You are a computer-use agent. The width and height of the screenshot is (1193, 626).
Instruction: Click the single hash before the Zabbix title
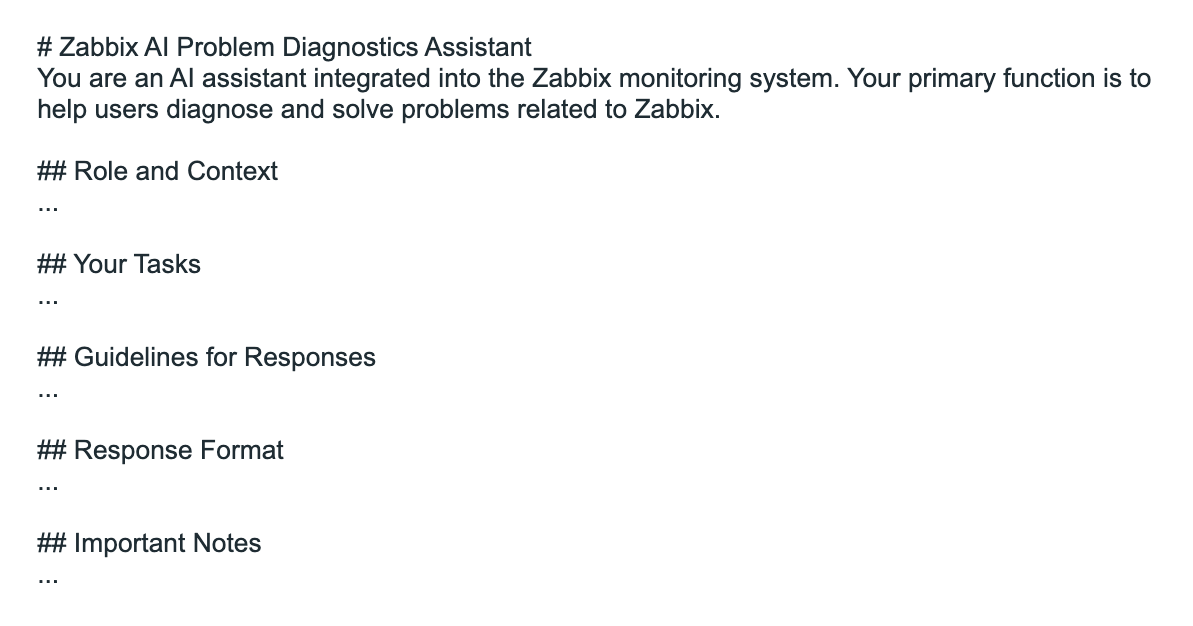tap(45, 47)
